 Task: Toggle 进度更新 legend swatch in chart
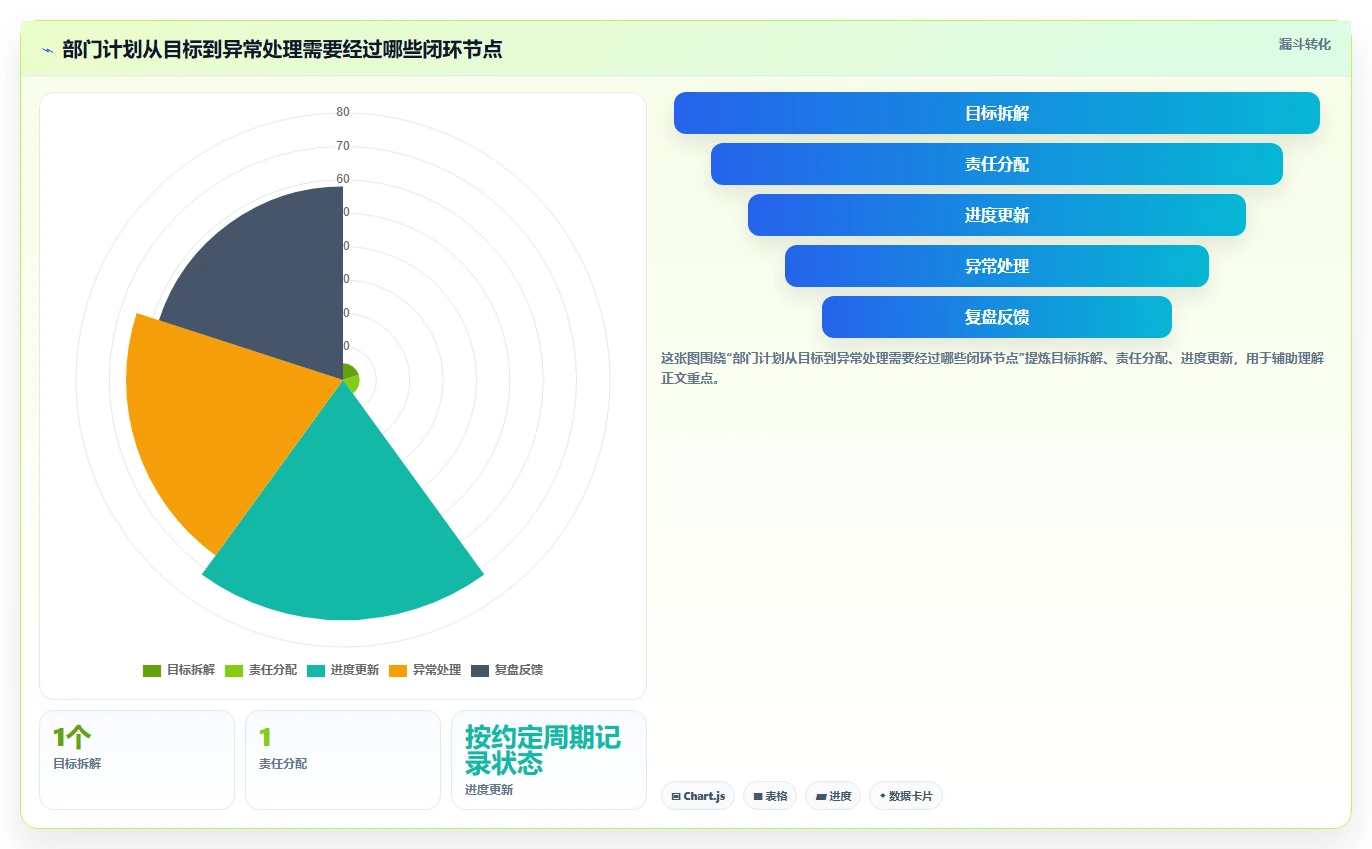(316, 670)
